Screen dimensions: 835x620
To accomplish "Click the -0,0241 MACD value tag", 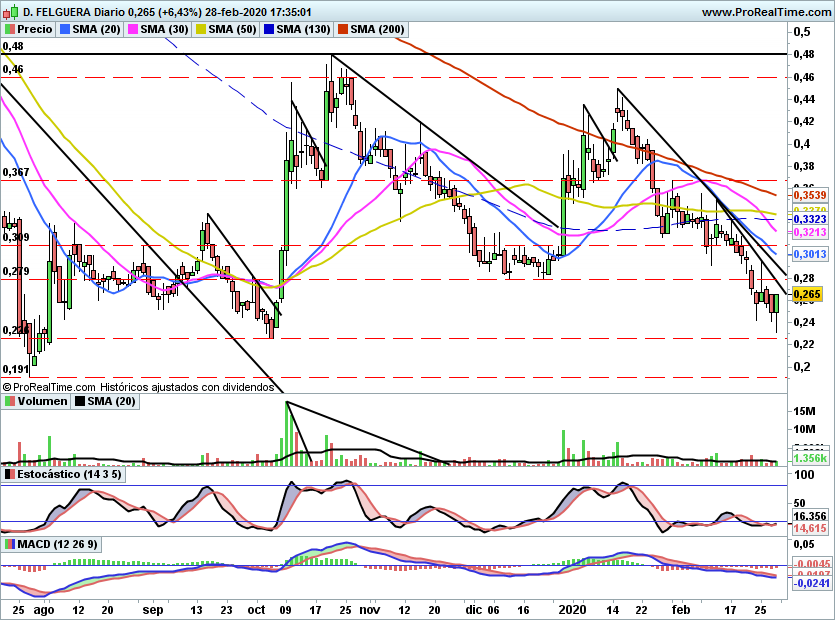I will click(809, 583).
